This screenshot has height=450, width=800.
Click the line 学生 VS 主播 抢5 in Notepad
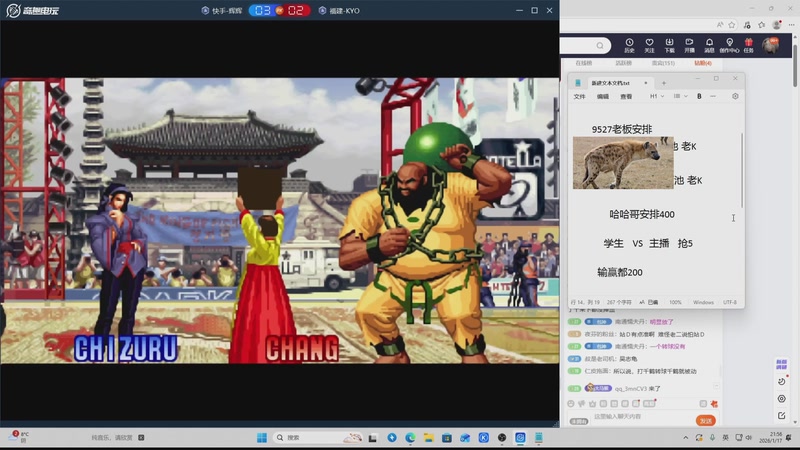(x=648, y=243)
